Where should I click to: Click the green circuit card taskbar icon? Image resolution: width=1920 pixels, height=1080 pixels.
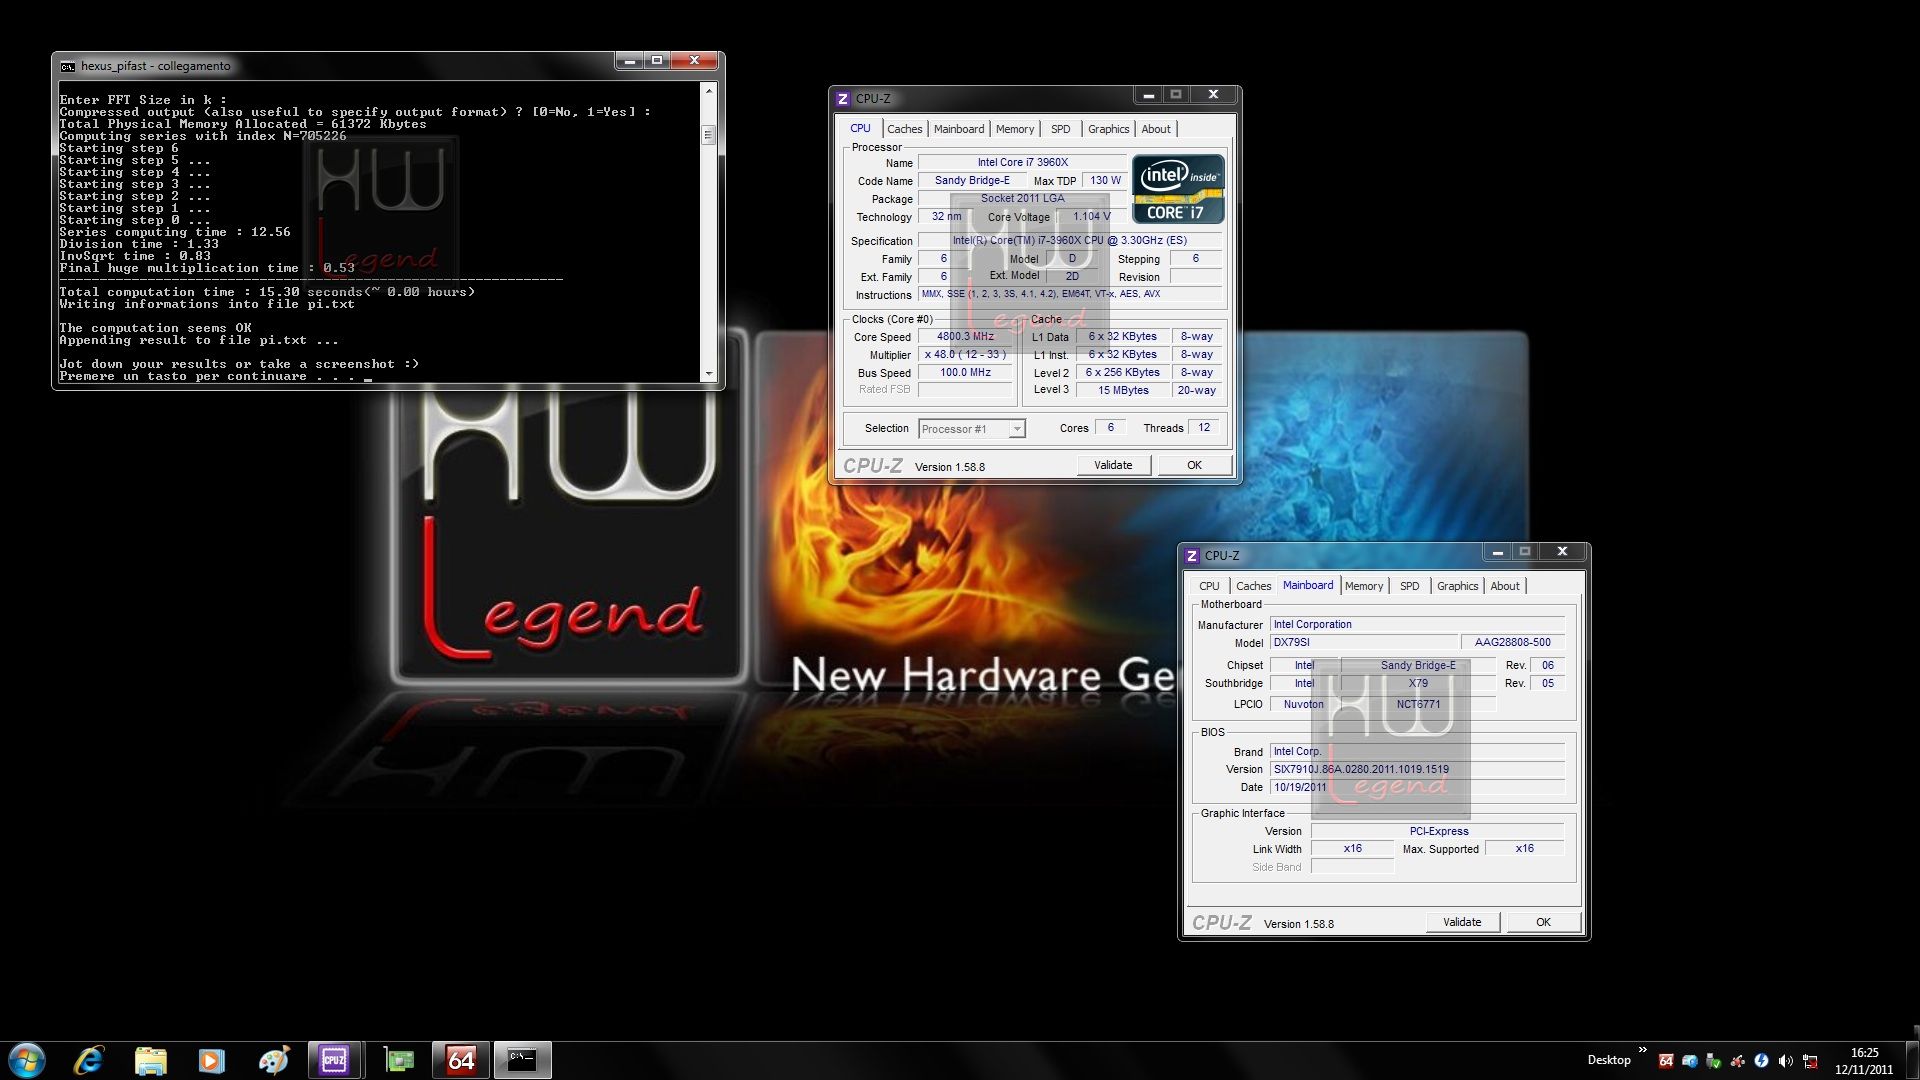[x=400, y=1060]
